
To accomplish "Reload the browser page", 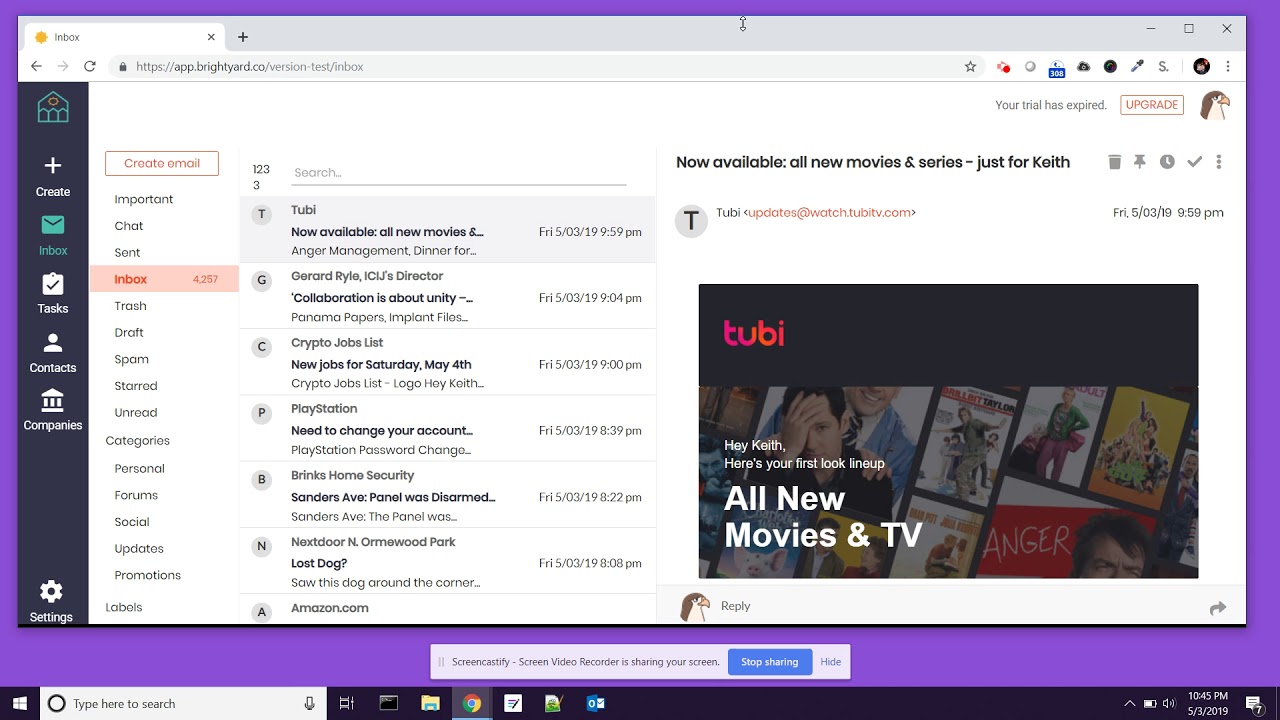I will coord(90,66).
